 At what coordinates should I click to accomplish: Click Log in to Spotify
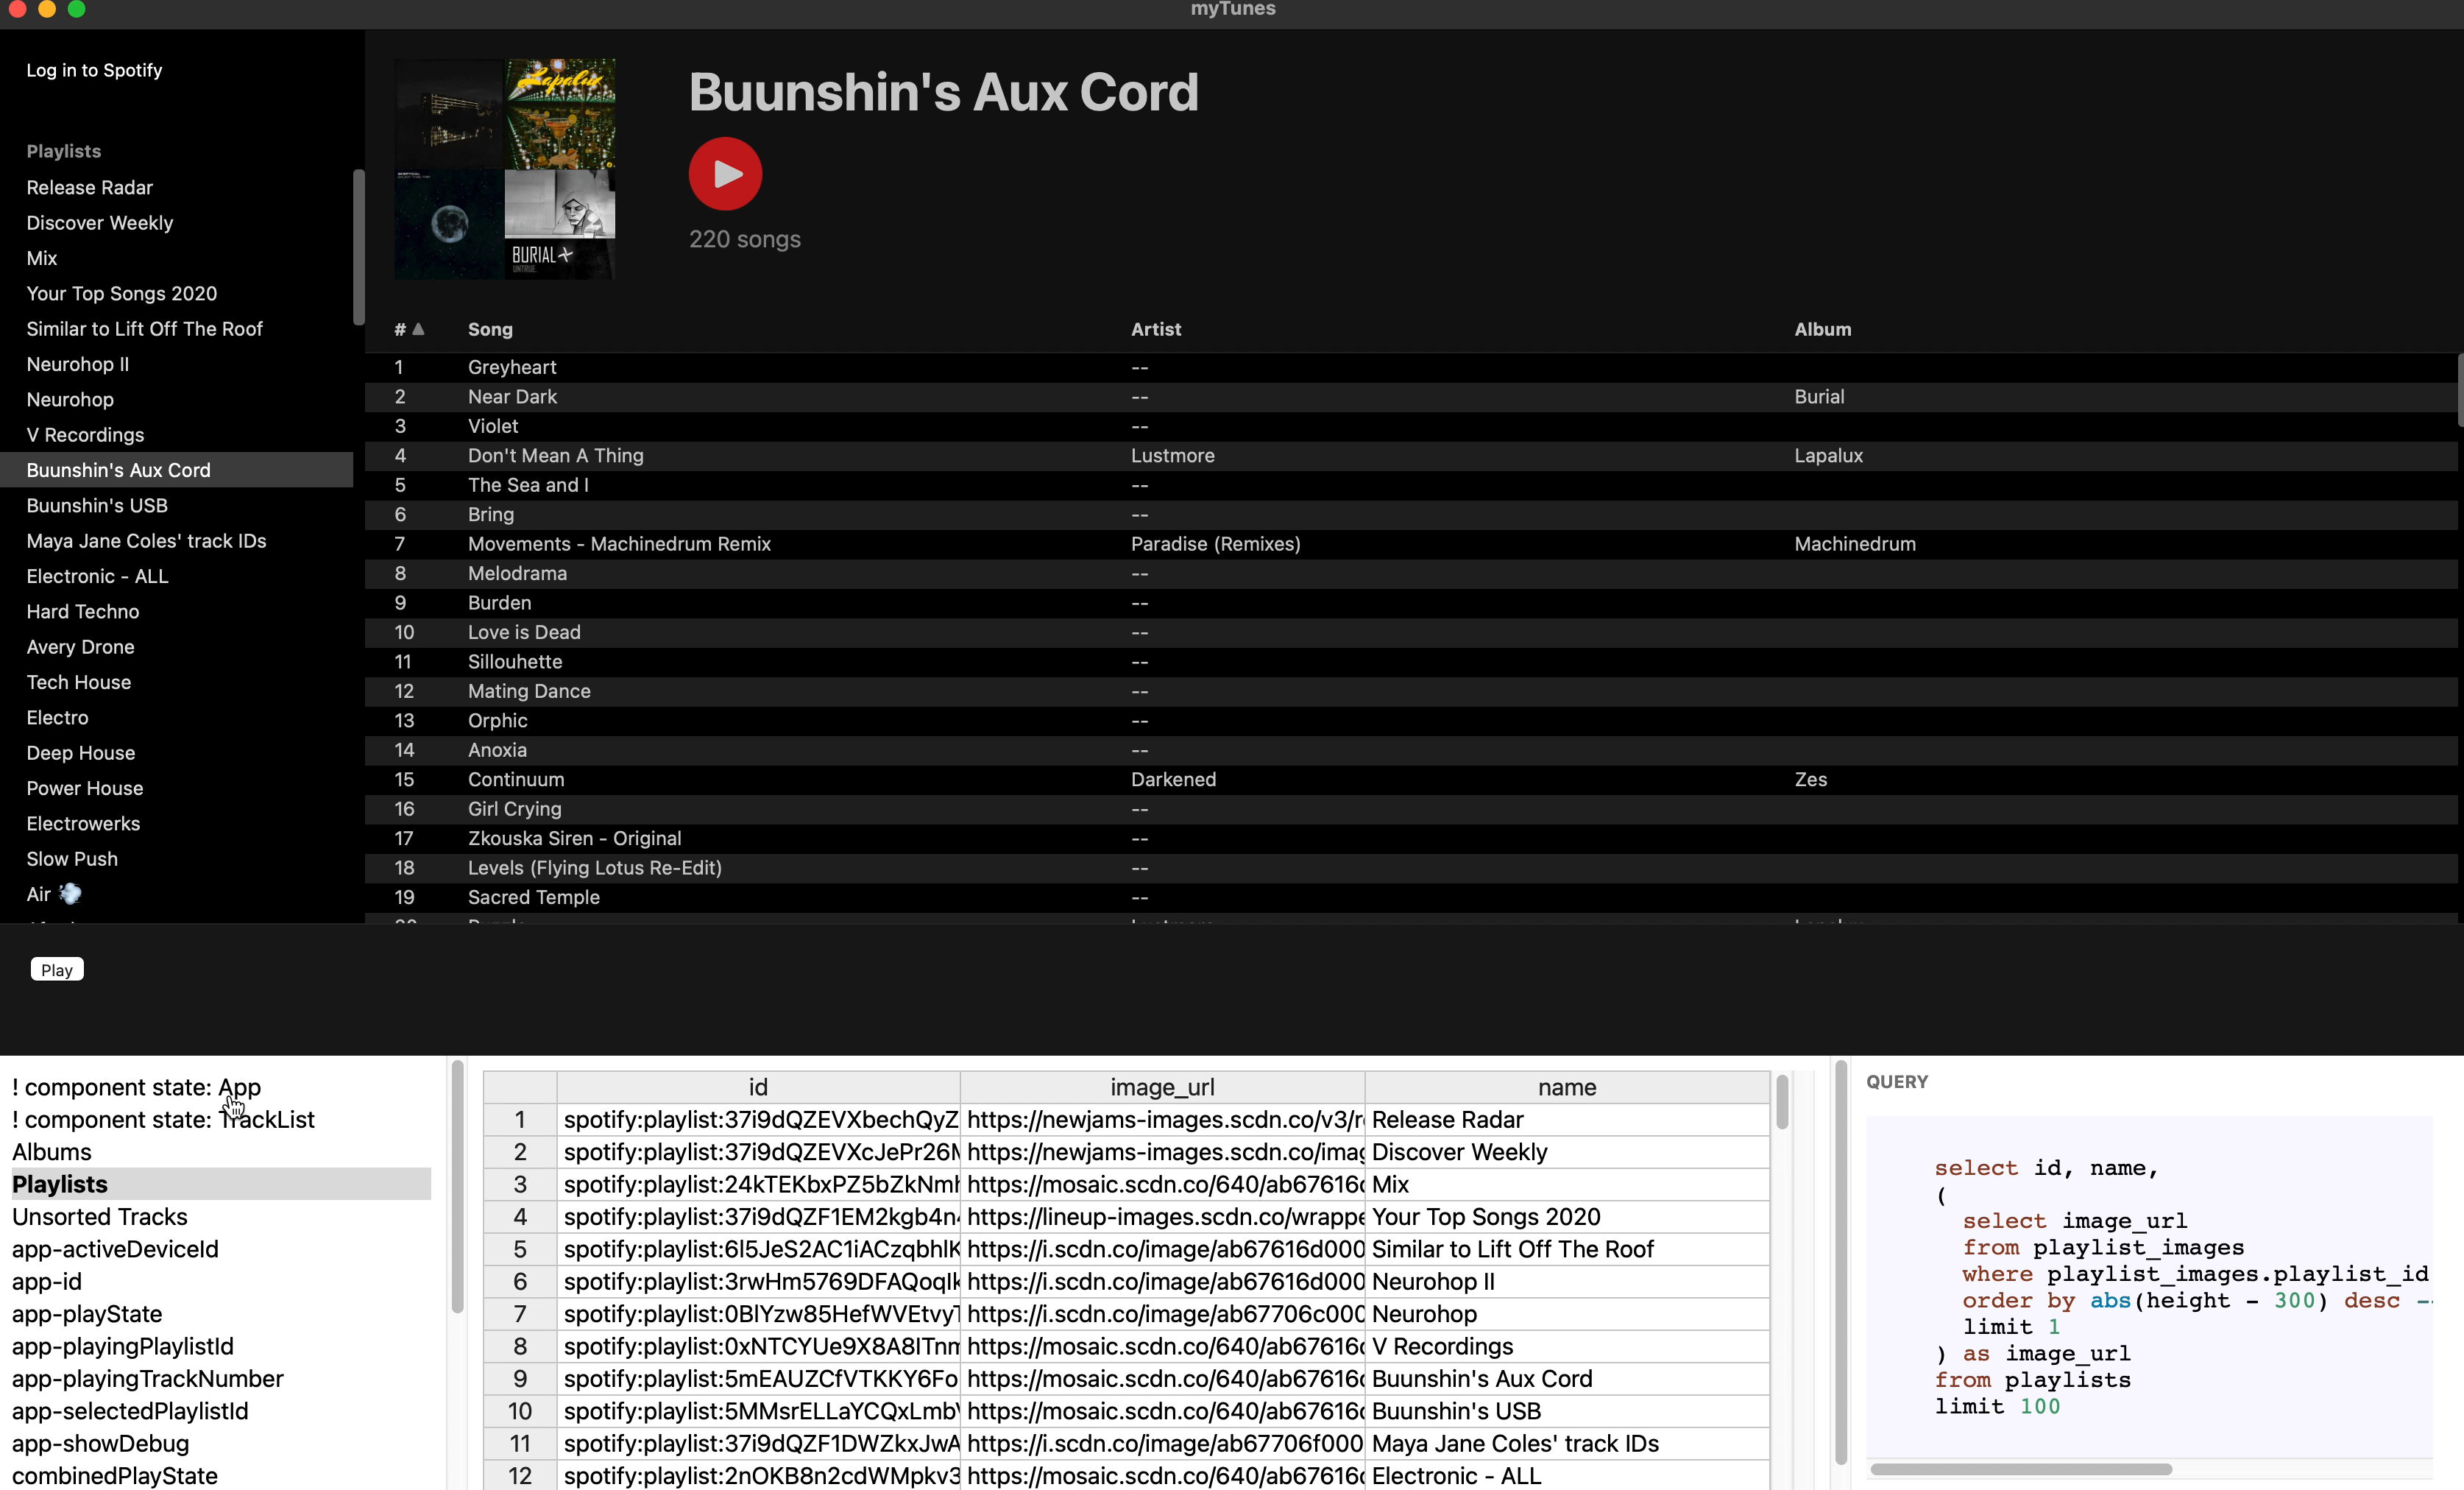(x=94, y=70)
